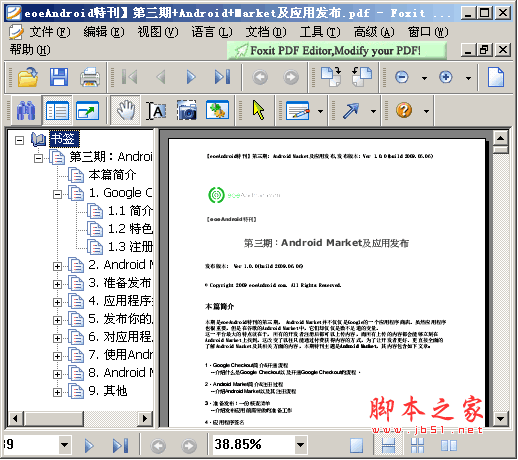The height and width of the screenshot is (460, 518).
Task: Click the image tool icon
Action: pyautogui.click(x=217, y=110)
